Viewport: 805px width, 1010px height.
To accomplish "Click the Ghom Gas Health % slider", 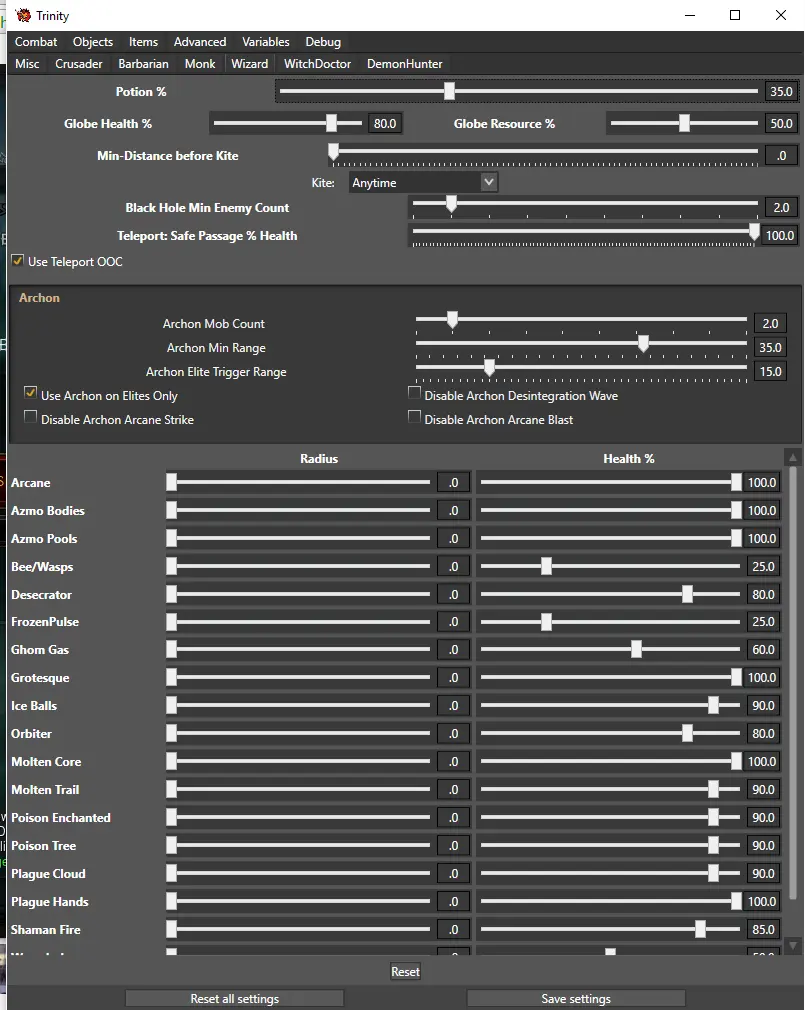I will pos(610,649).
